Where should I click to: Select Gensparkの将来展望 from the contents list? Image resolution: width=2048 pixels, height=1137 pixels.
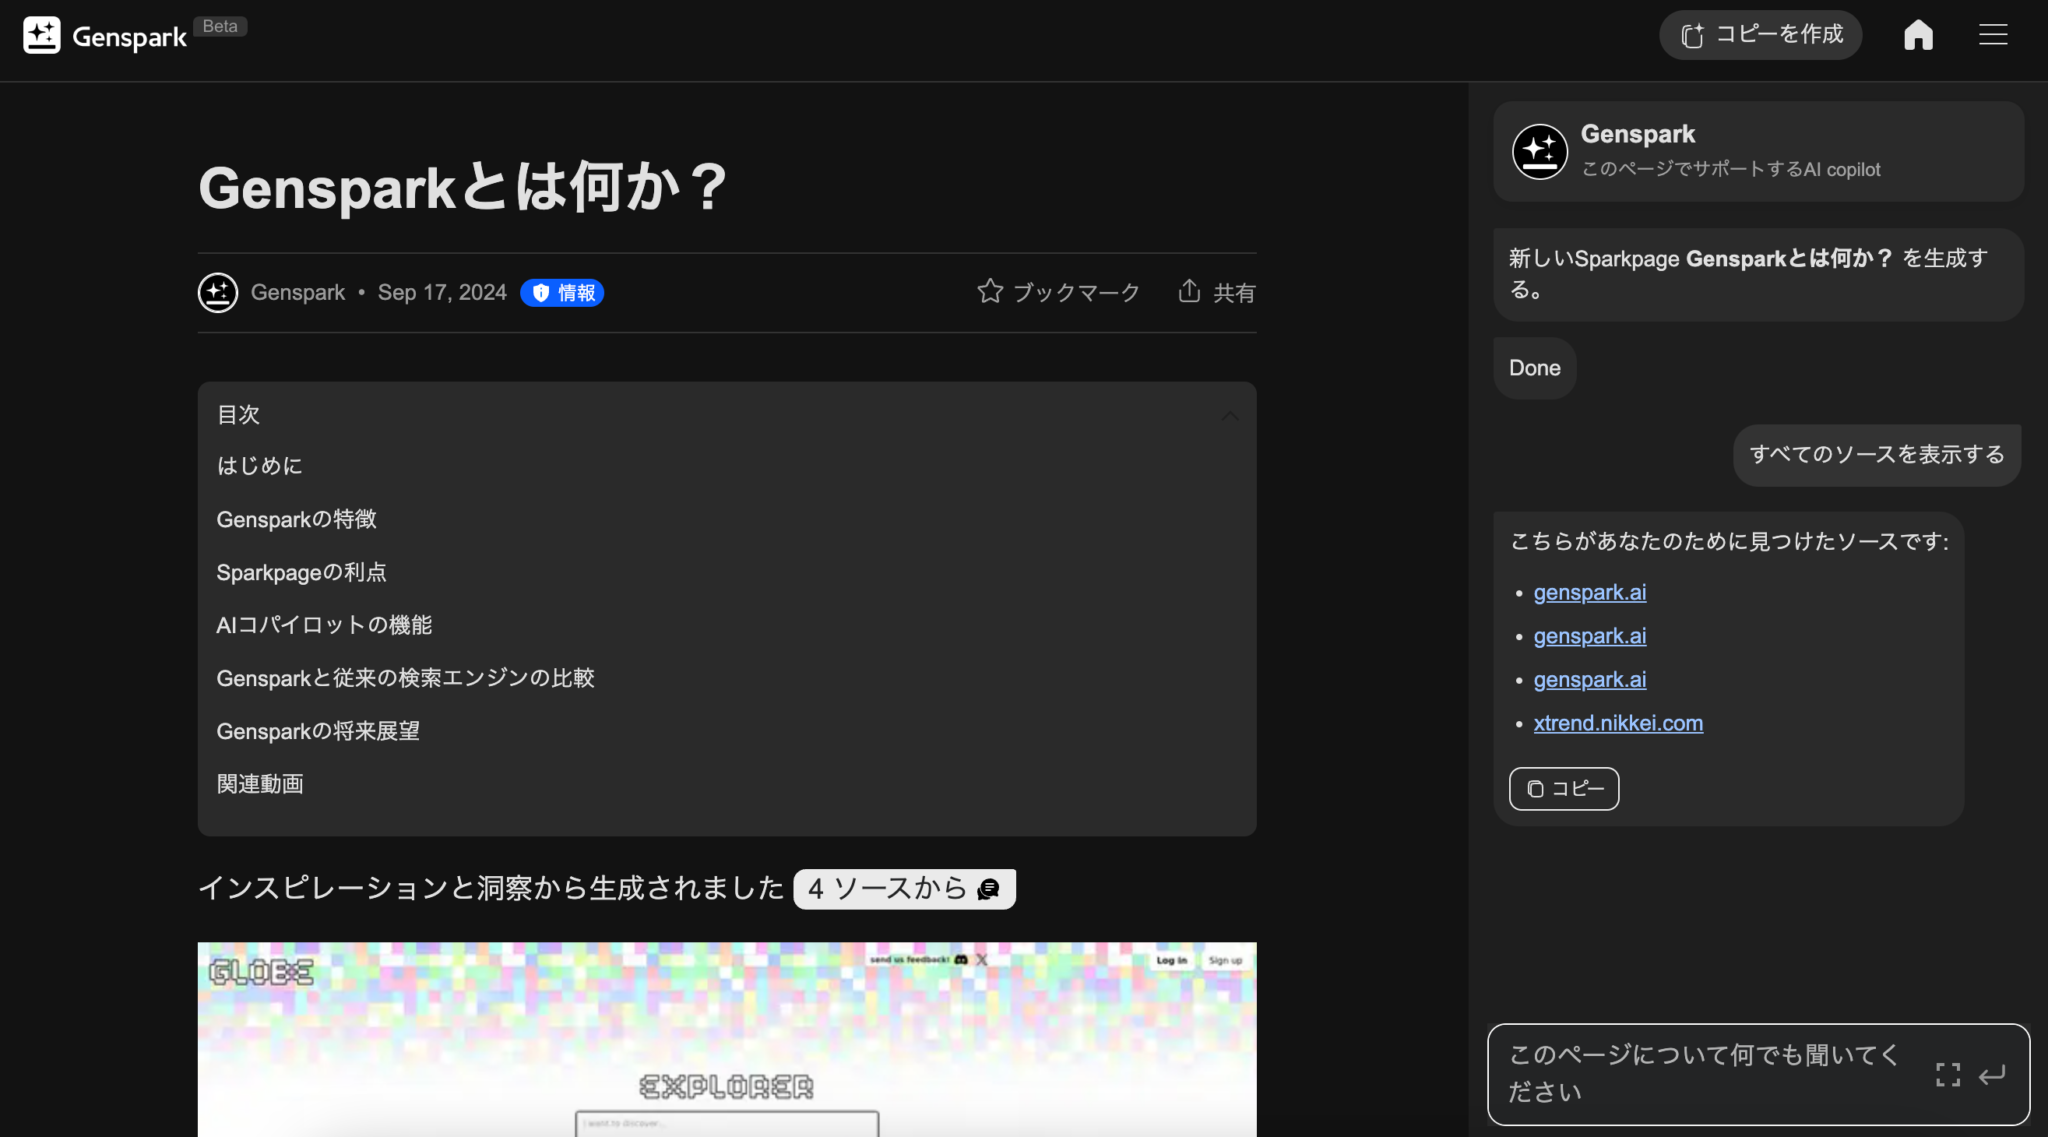tap(318, 731)
